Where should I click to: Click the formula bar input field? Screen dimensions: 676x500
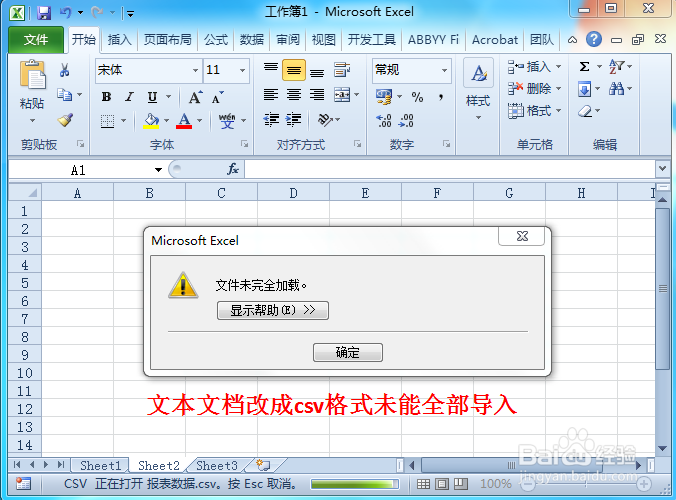(x=451, y=169)
